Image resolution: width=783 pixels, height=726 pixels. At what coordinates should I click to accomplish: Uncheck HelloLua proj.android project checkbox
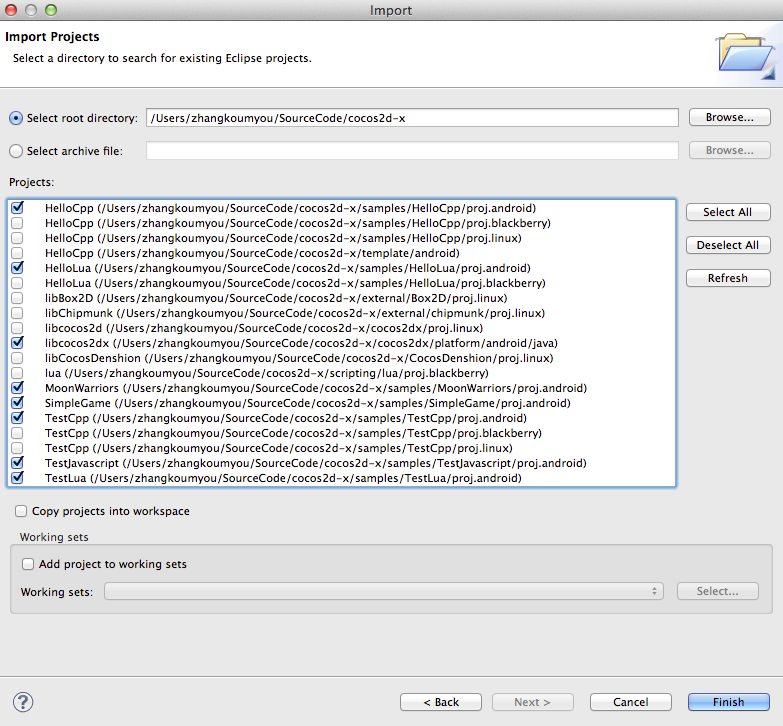point(17,268)
